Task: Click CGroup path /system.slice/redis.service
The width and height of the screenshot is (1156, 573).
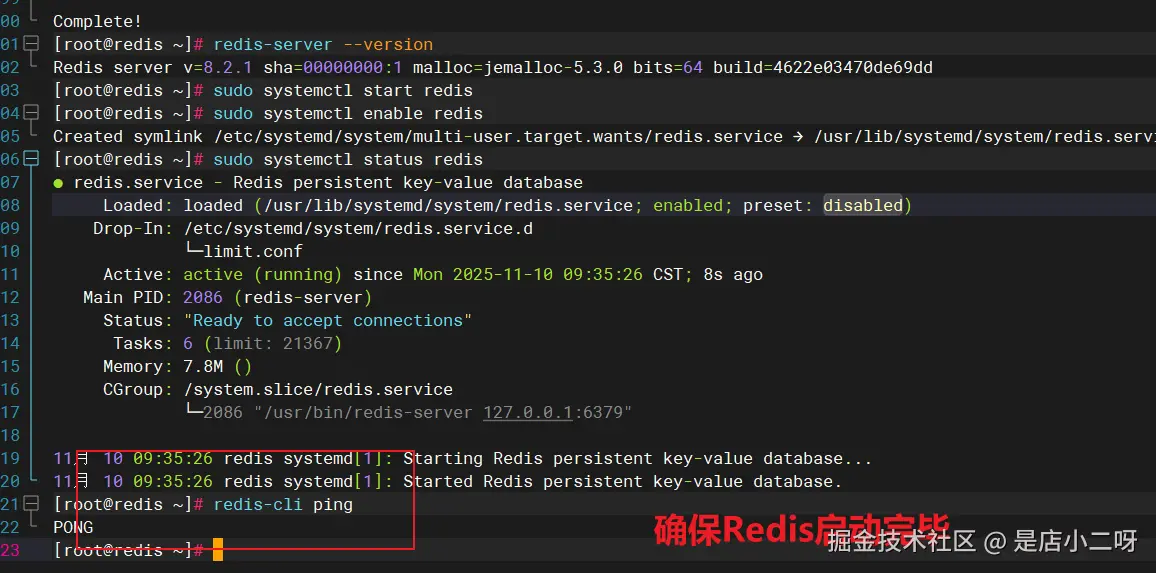Action: 318,389
